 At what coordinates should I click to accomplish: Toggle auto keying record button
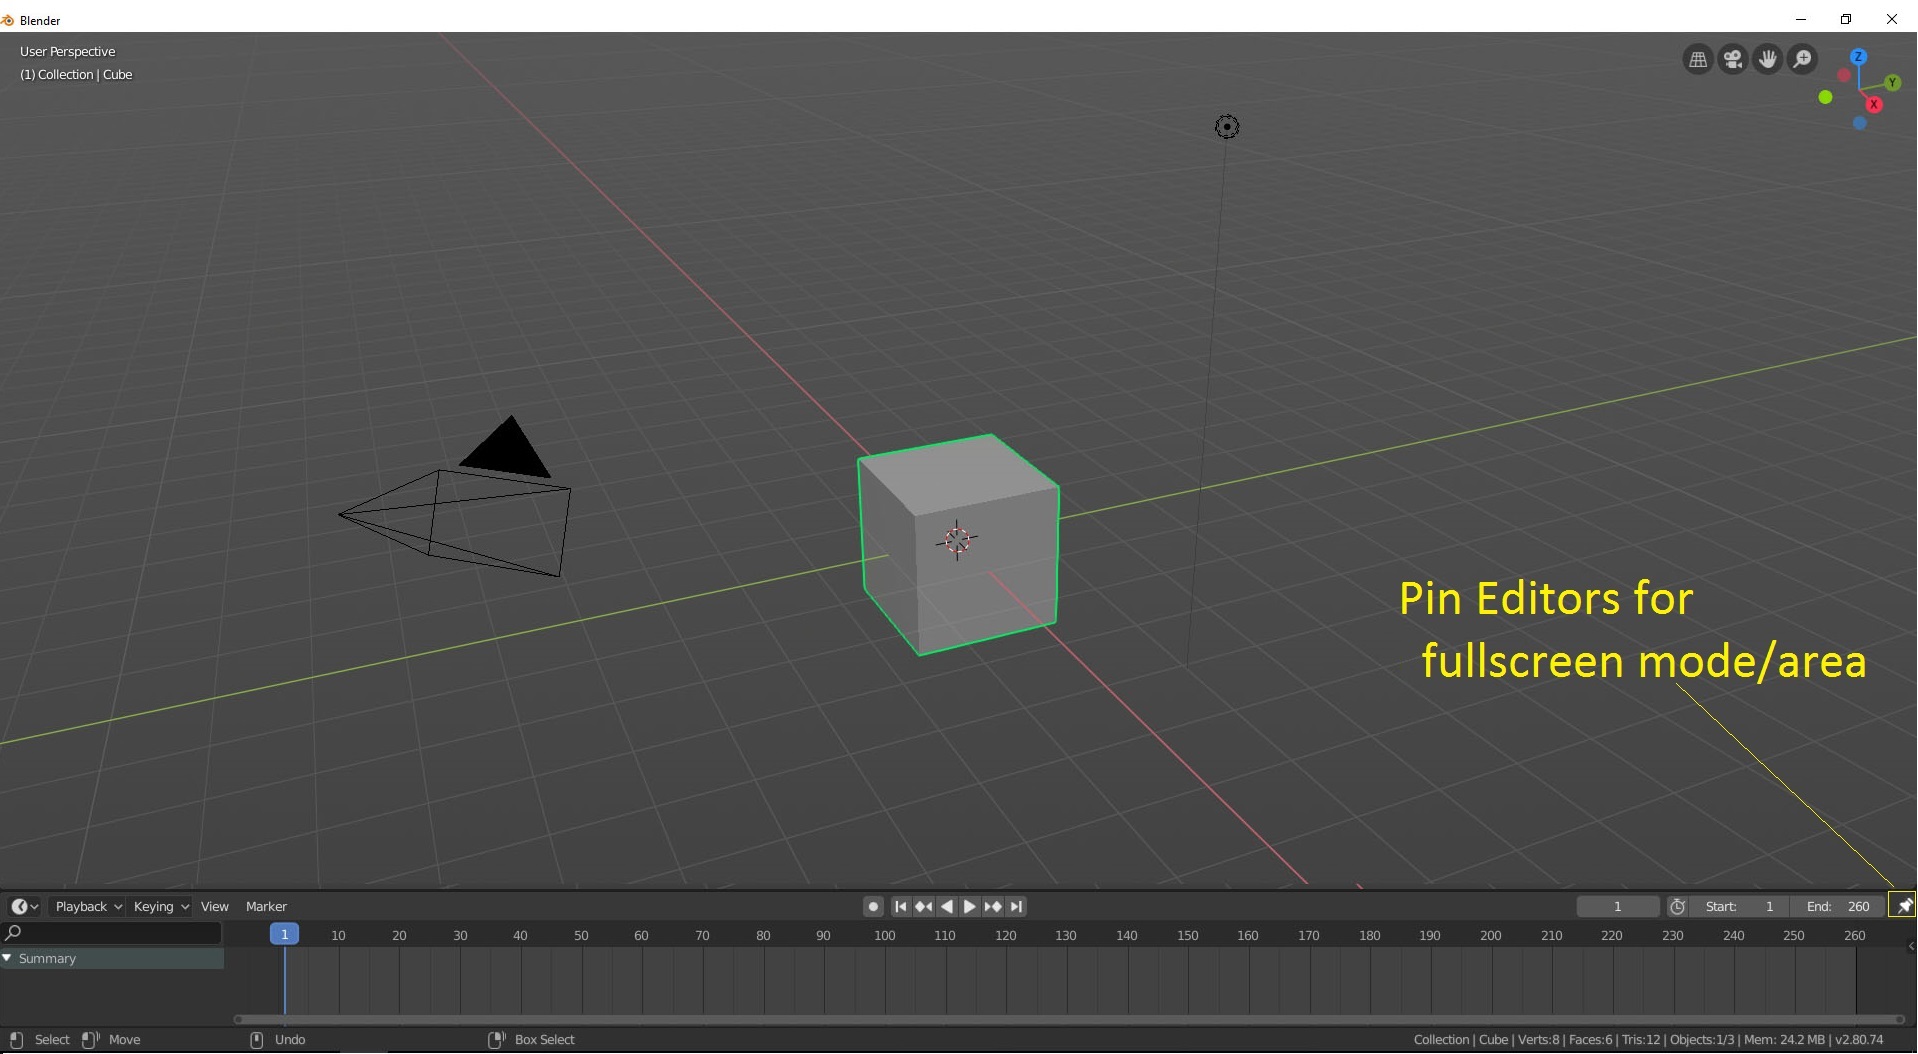click(x=873, y=907)
